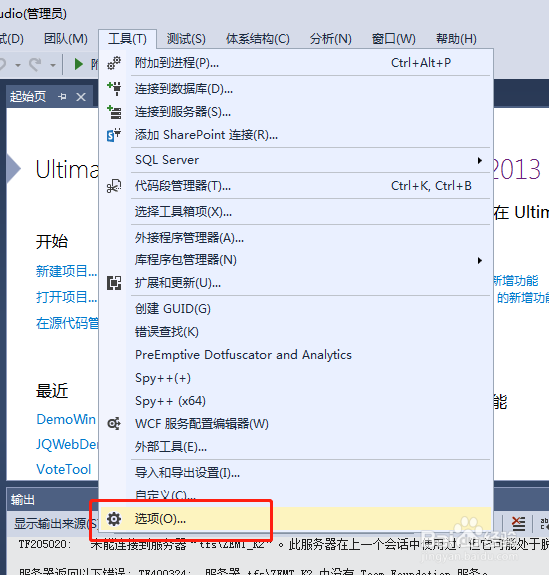Click the Connect to Server icon
The image size is (549, 575).
114,112
